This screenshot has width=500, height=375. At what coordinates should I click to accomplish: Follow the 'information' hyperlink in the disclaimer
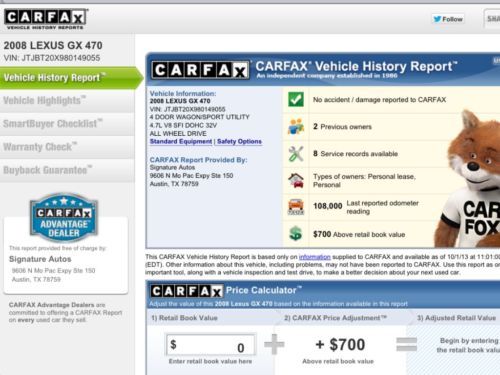pyautogui.click(x=315, y=257)
